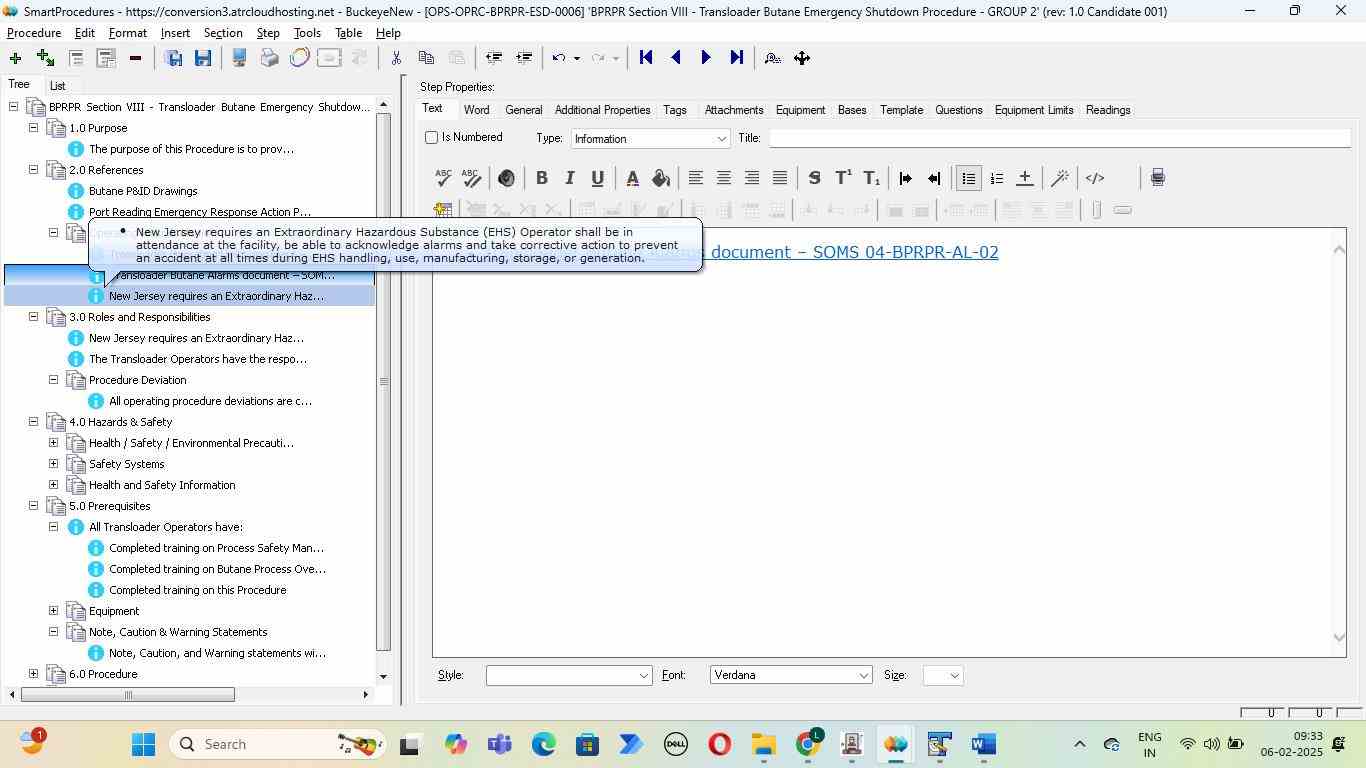Viewport: 1366px width, 768px height.
Task: Click printer icon in editor toolbar
Action: point(1157,178)
